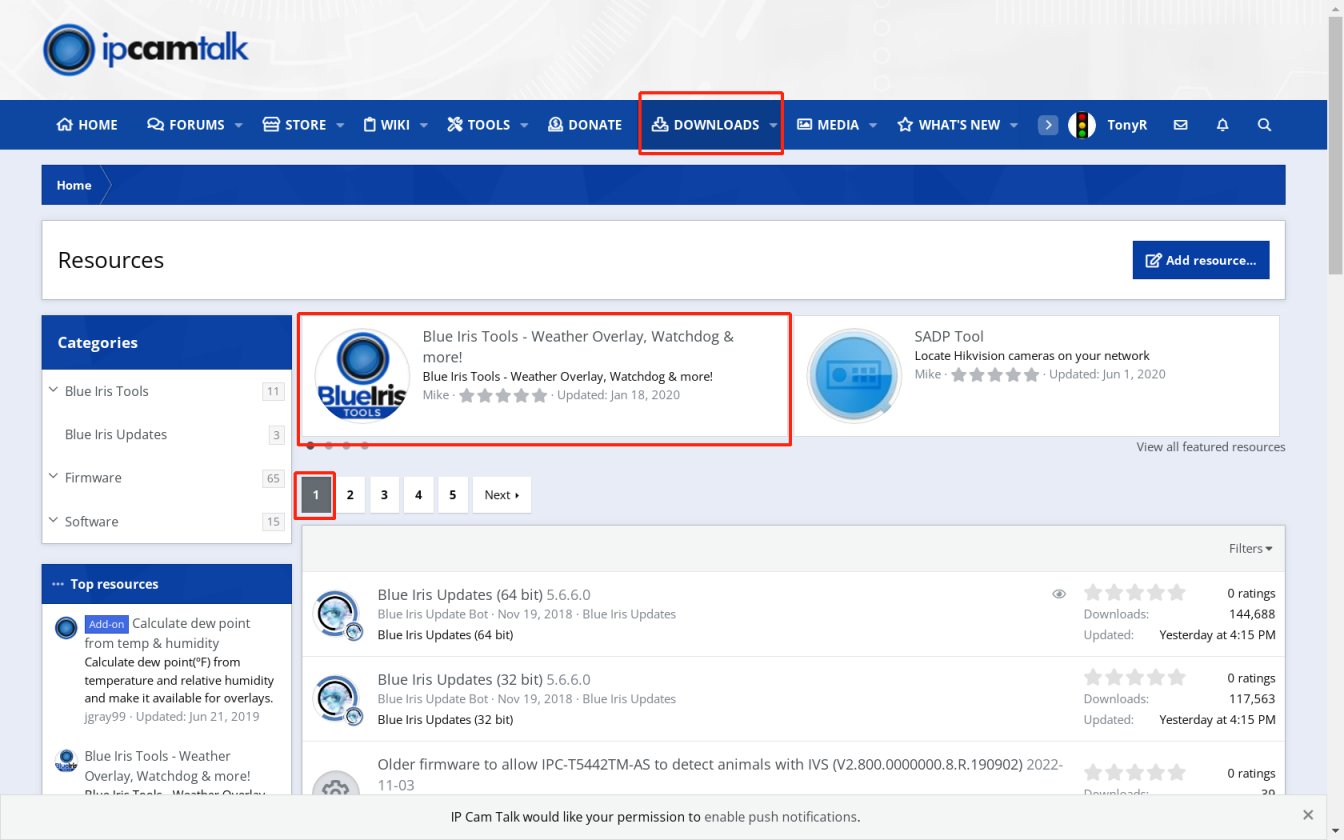The image size is (1344, 840).
Task: Click the enable push notifications link
Action: pos(780,817)
